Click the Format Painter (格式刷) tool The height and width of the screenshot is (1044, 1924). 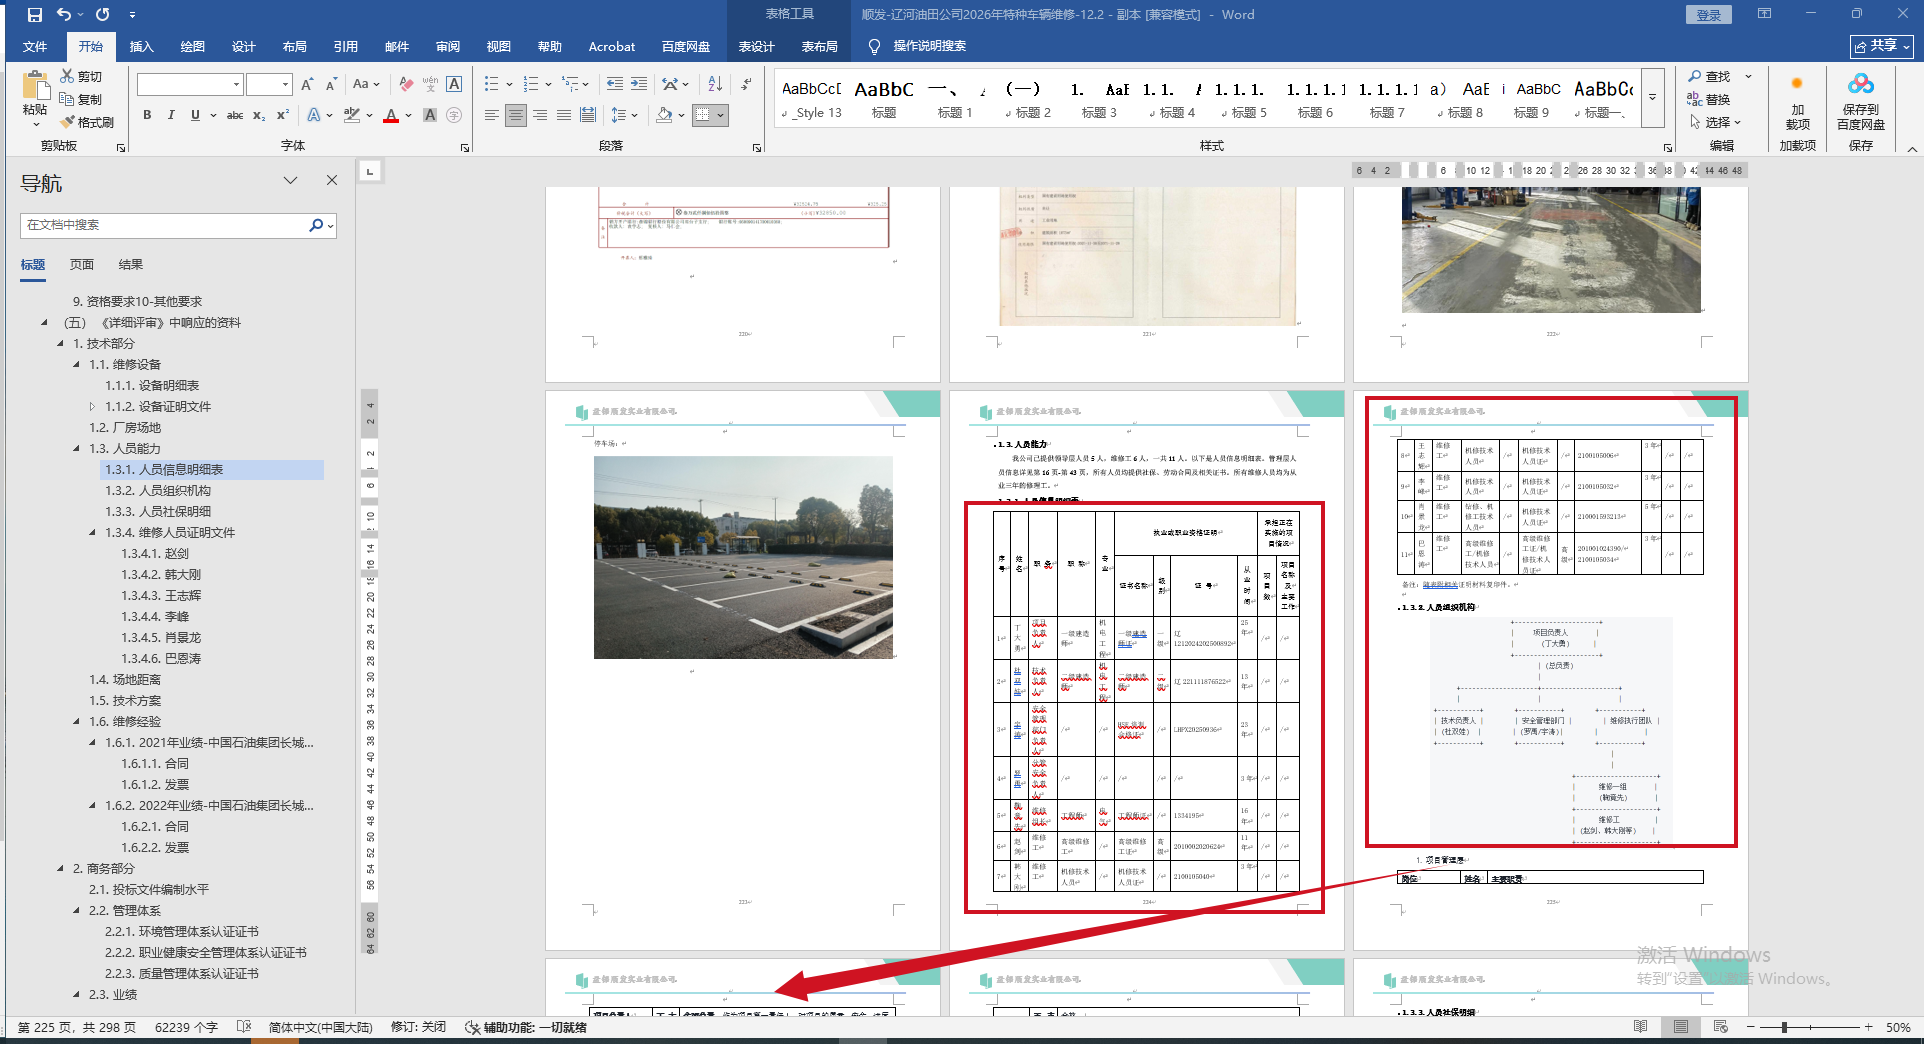[x=87, y=122]
